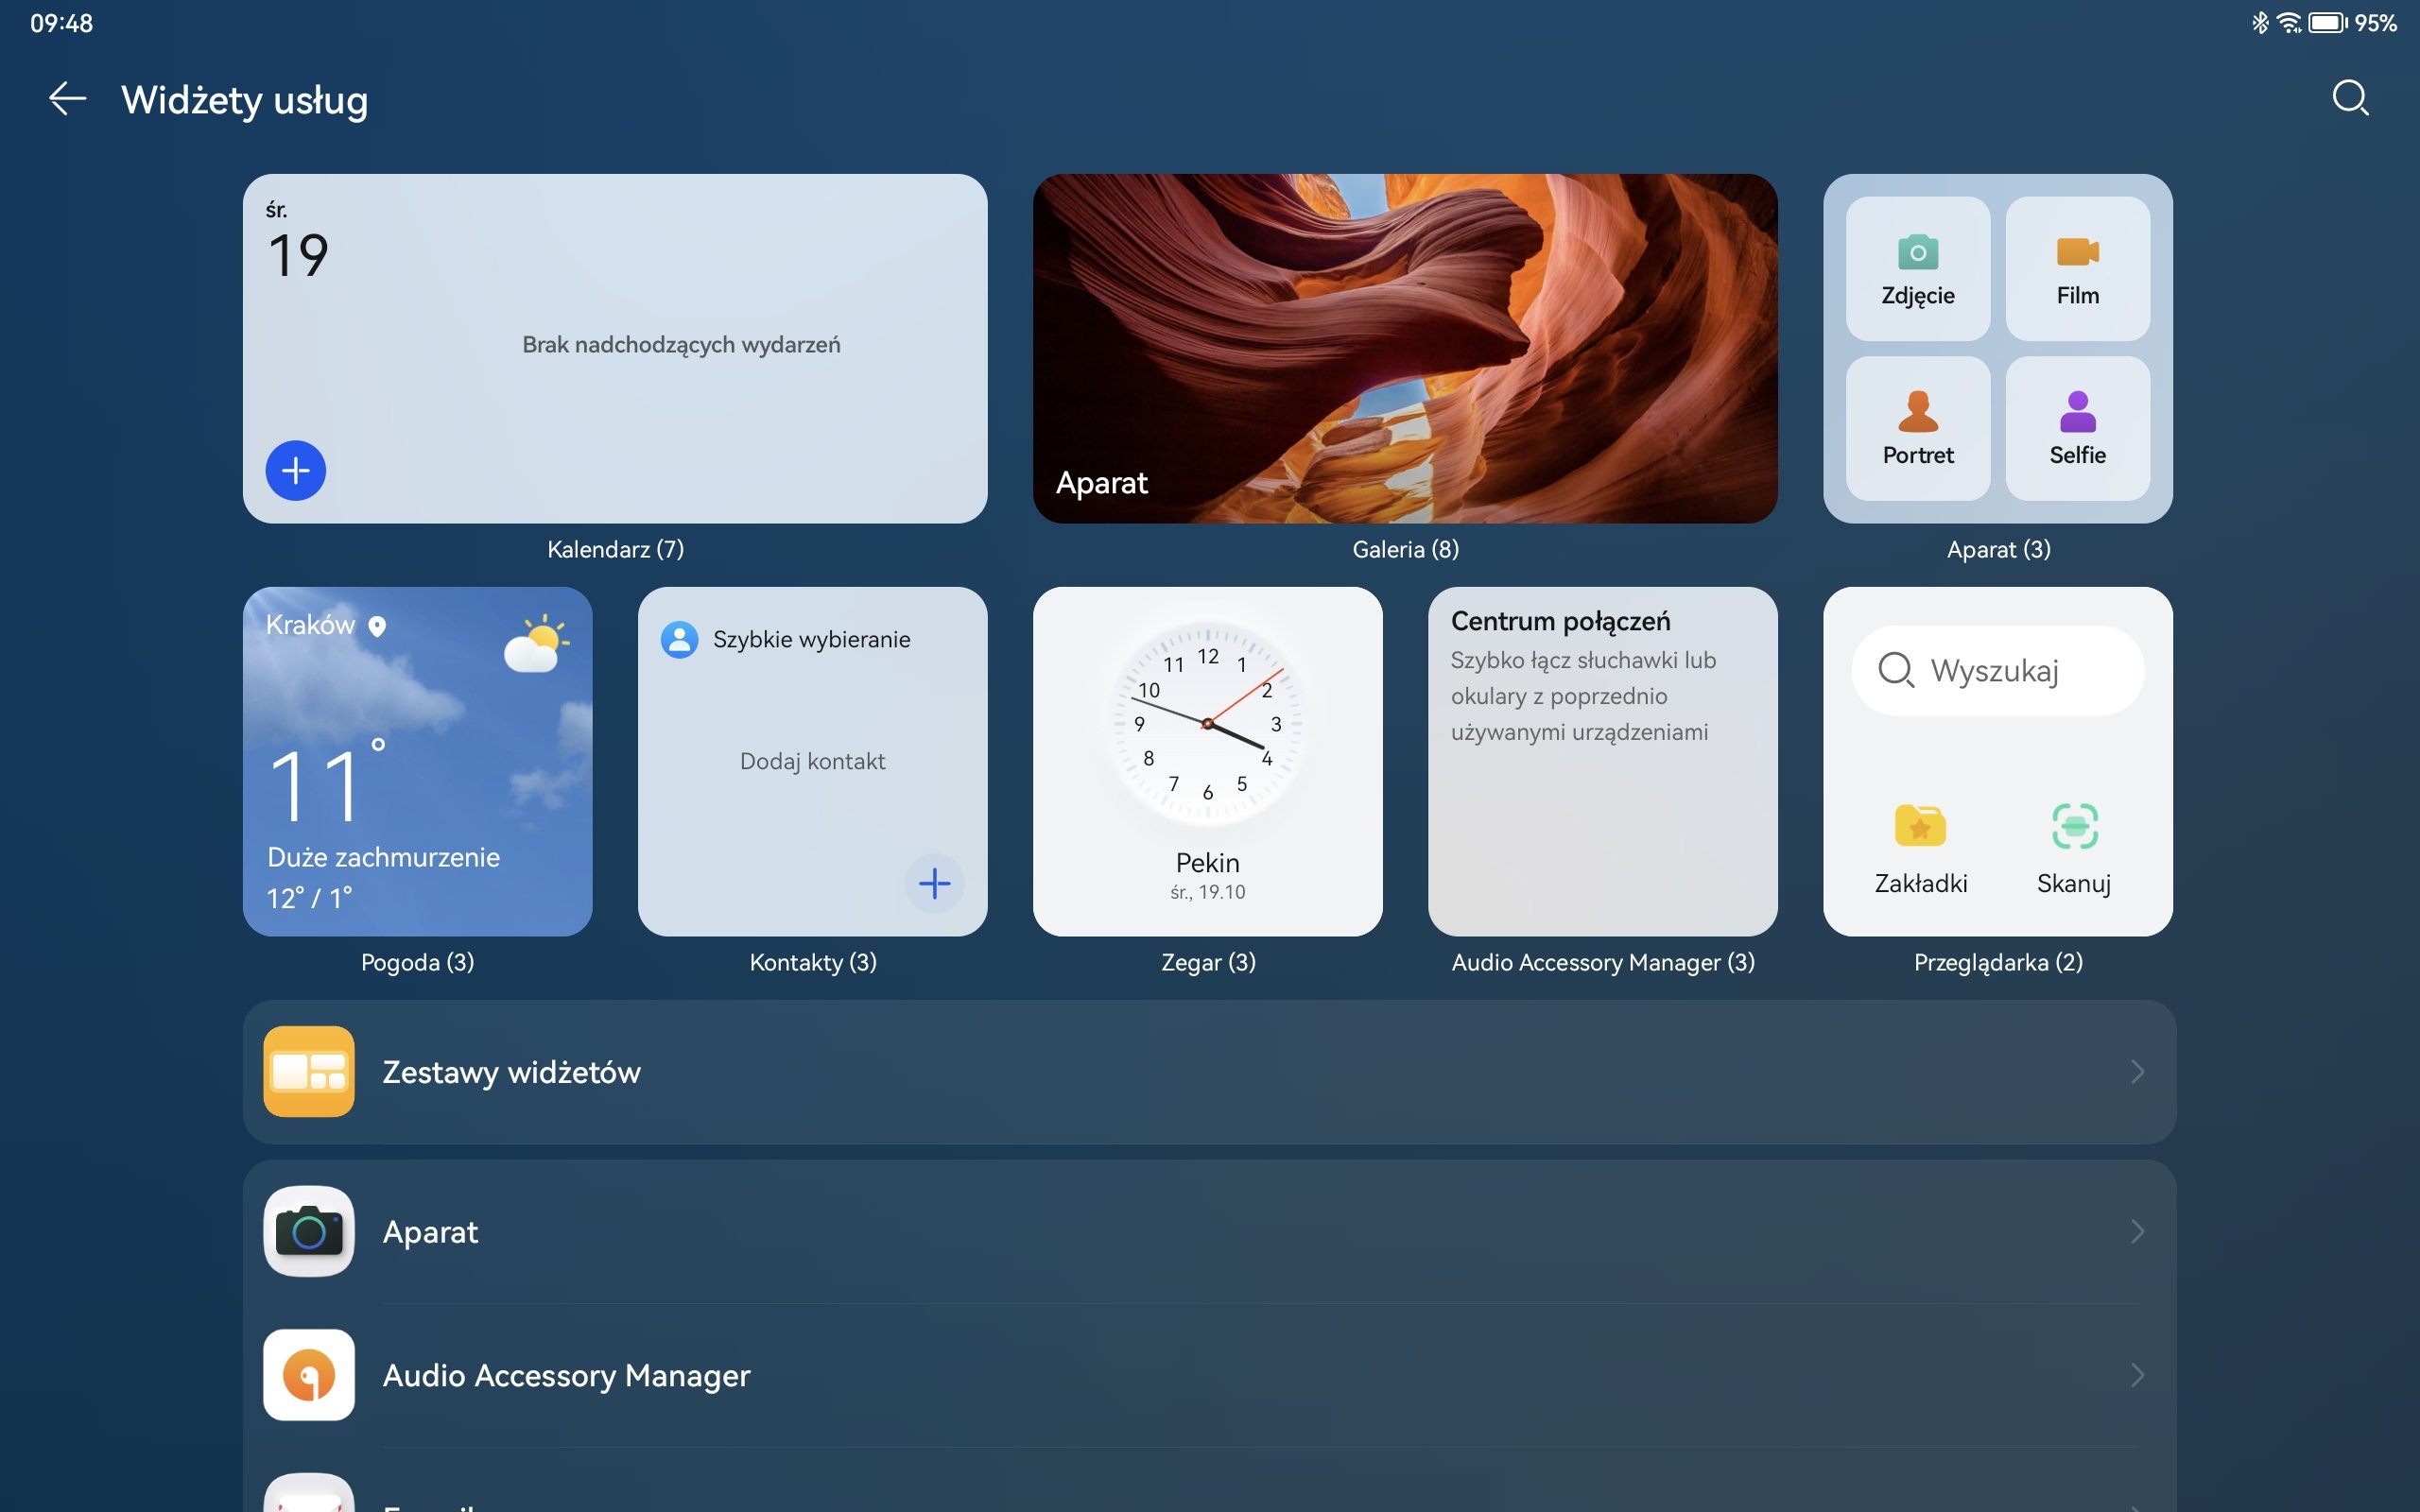2420x1512 pixels.
Task: Tap the location pin next to Kraków
Action: (x=377, y=626)
